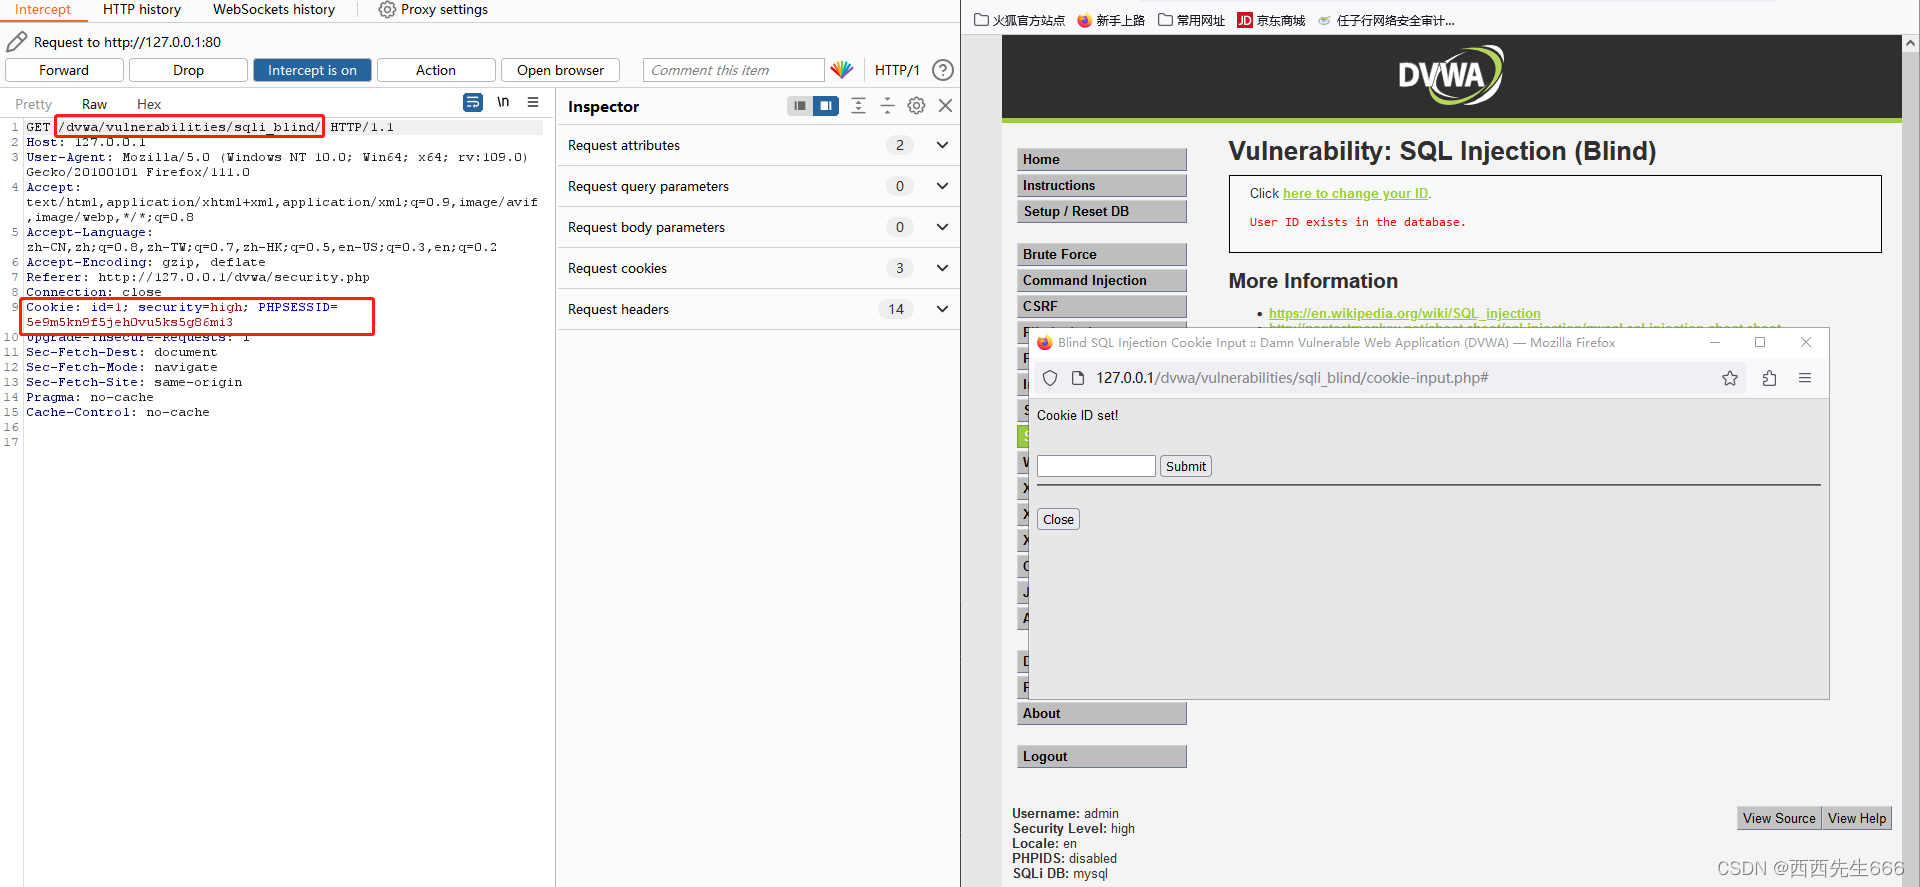Expand Request headers section
The image size is (1920, 887).
tap(942, 309)
